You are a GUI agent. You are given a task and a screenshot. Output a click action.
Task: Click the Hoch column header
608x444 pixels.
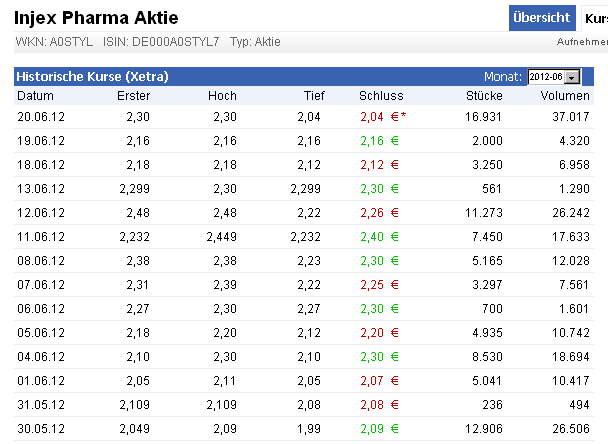(x=222, y=96)
